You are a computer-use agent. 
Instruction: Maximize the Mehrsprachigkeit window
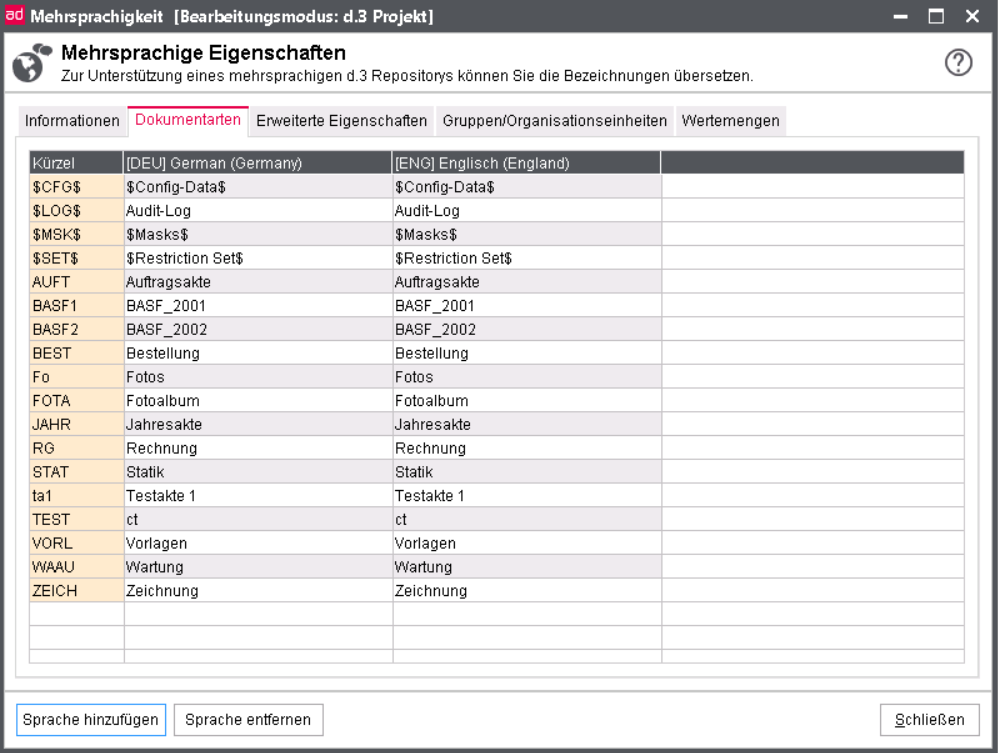point(936,16)
